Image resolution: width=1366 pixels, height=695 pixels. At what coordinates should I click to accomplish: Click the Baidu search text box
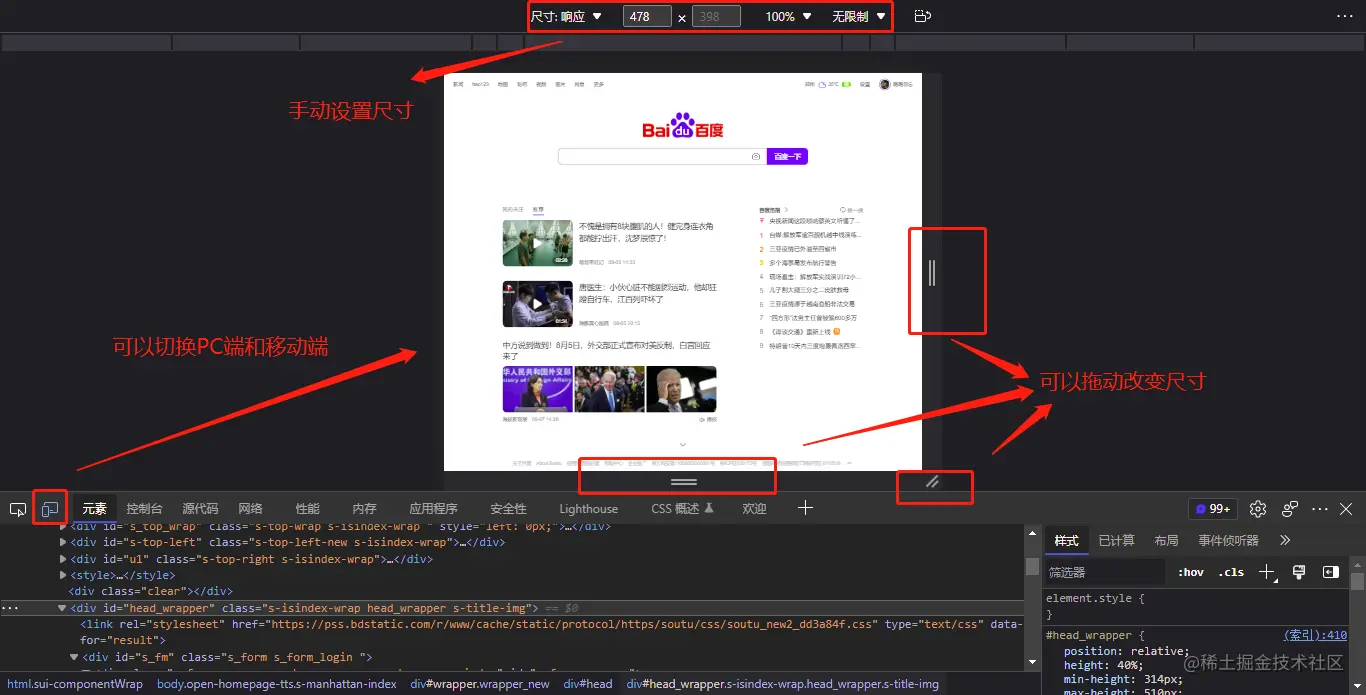[662, 156]
